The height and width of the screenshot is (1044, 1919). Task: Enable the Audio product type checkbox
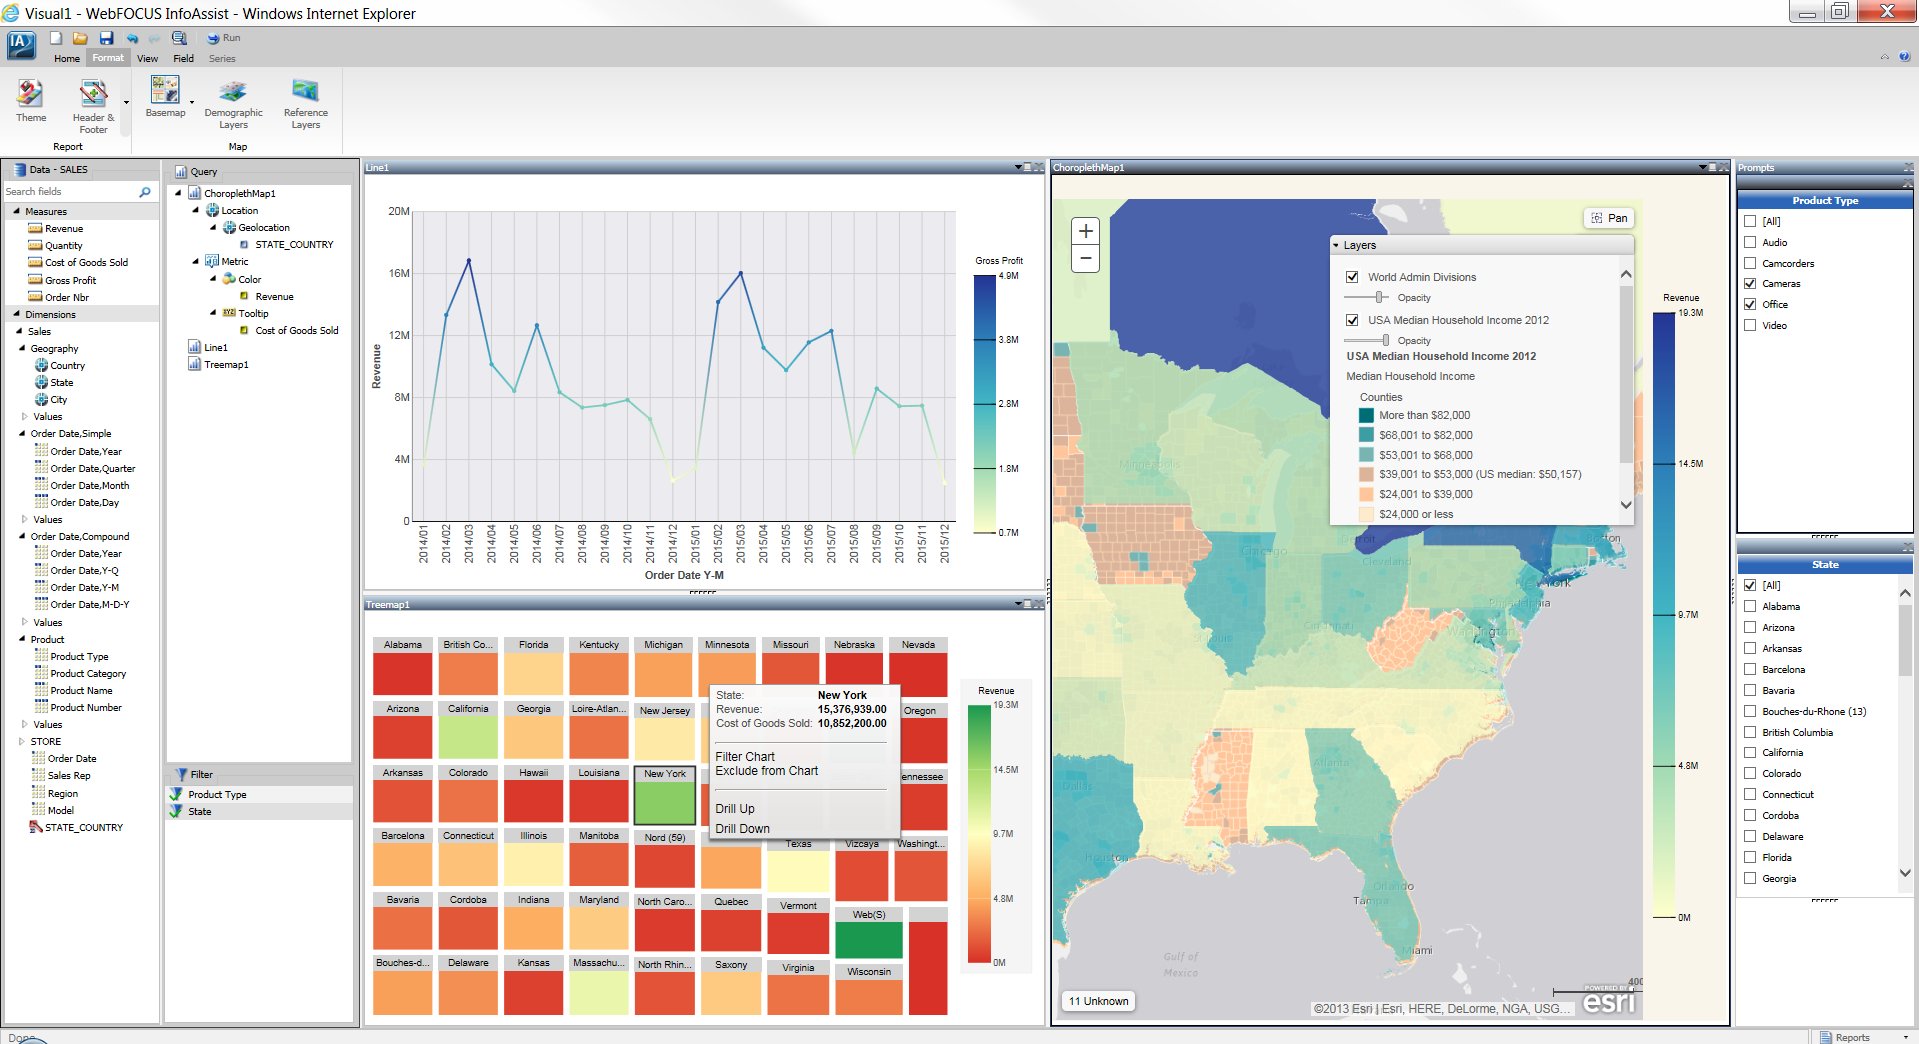point(1750,242)
